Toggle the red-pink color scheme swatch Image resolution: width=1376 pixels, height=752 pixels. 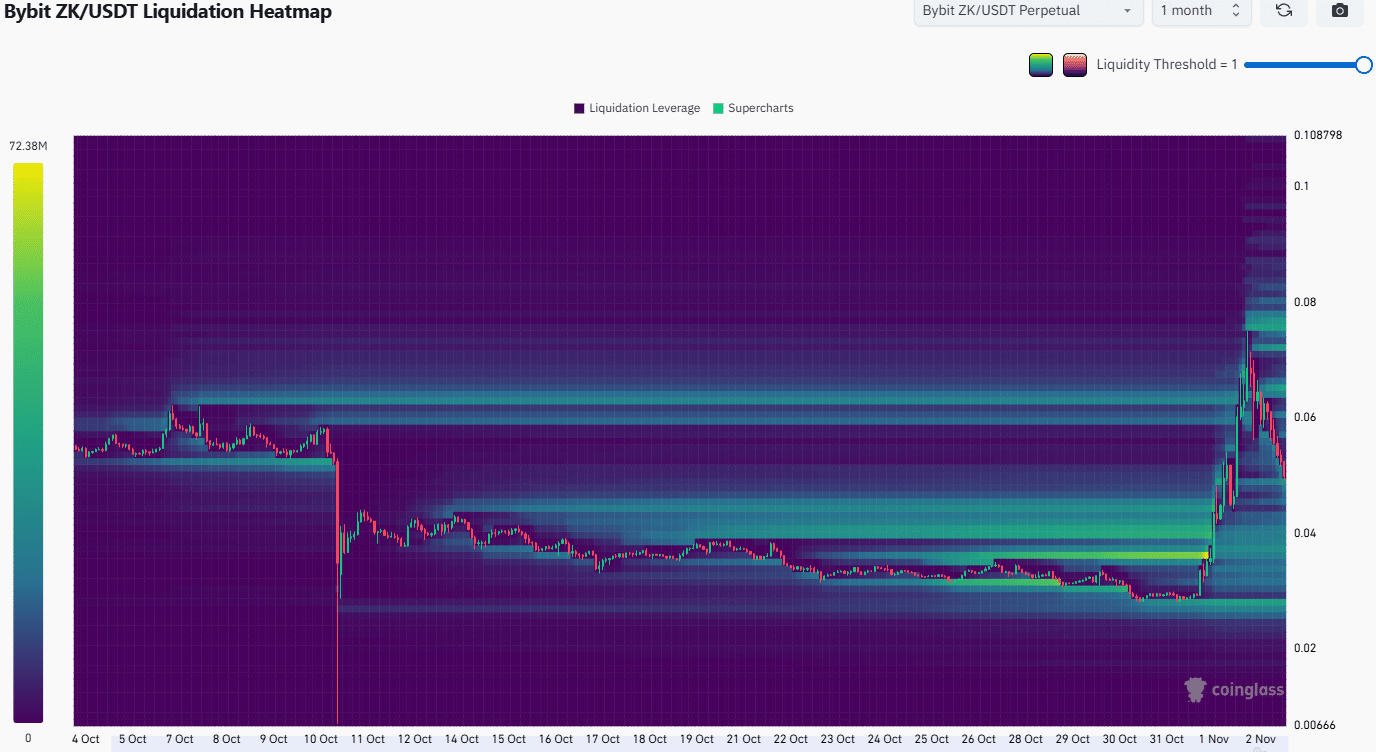[x=1074, y=63]
